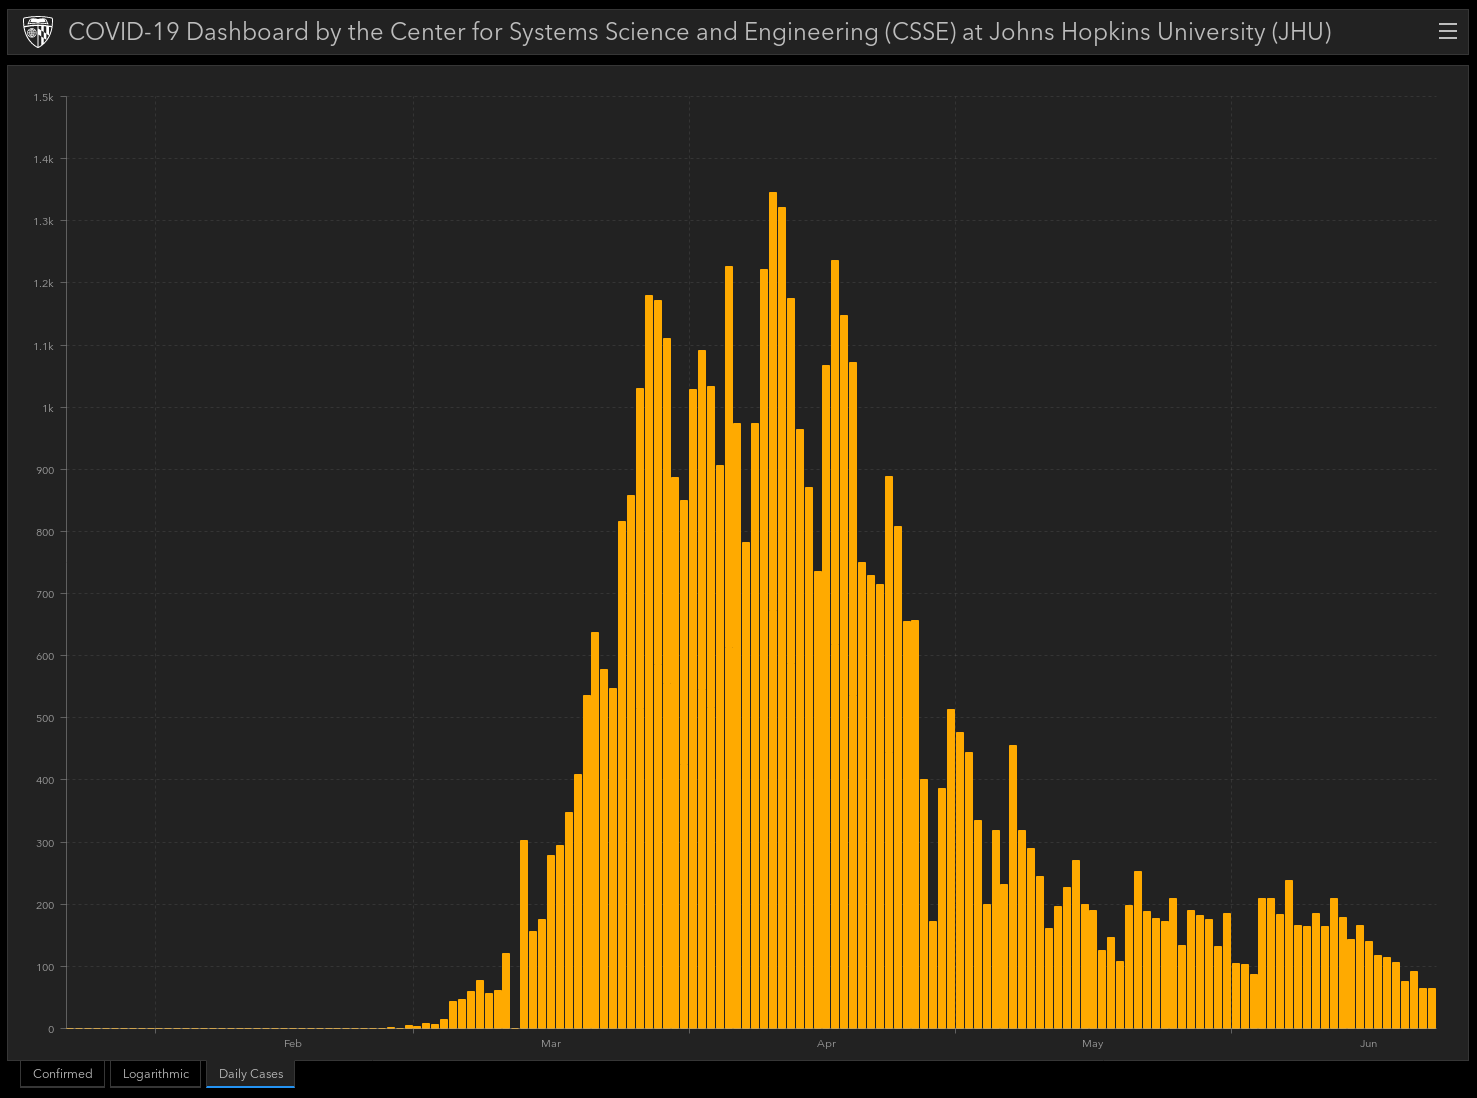Select the Daily Cases tab
The height and width of the screenshot is (1098, 1477).
[251, 1074]
